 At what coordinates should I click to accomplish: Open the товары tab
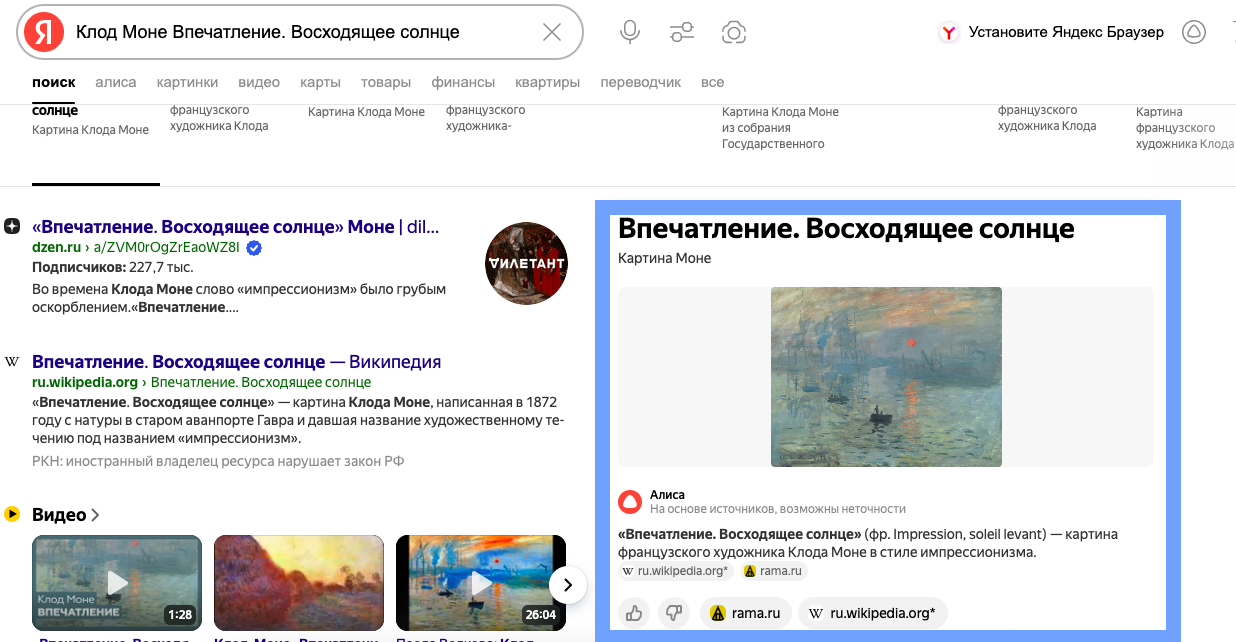pos(386,82)
